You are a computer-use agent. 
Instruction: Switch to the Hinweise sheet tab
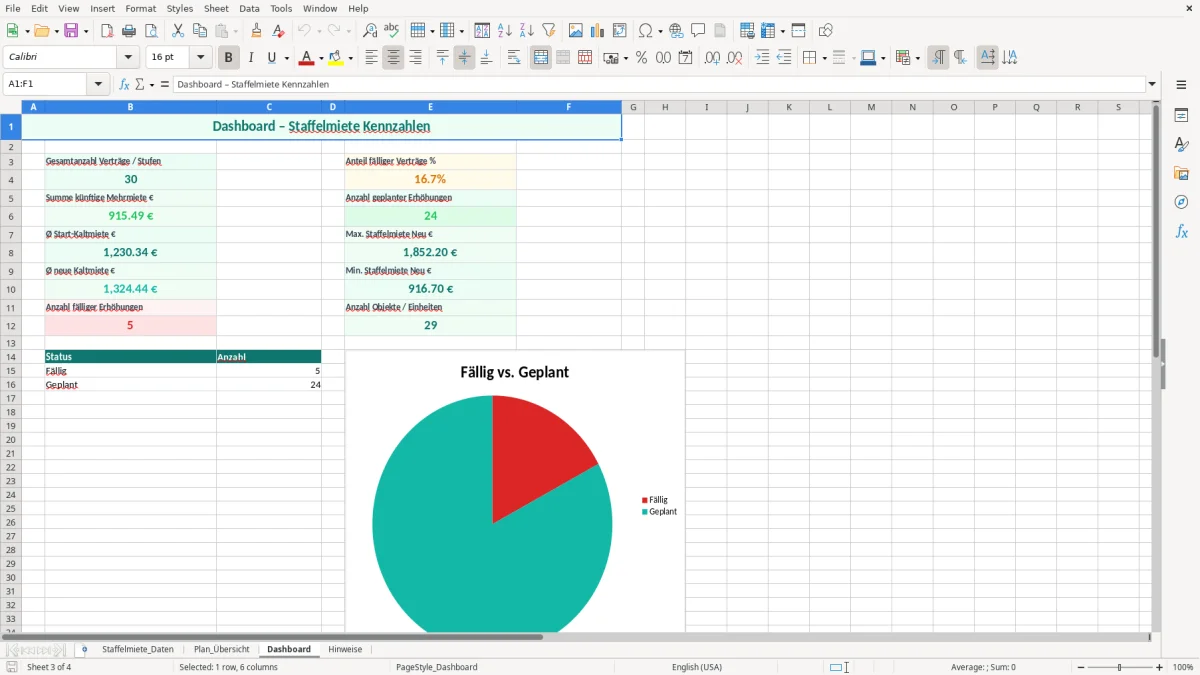coord(345,650)
